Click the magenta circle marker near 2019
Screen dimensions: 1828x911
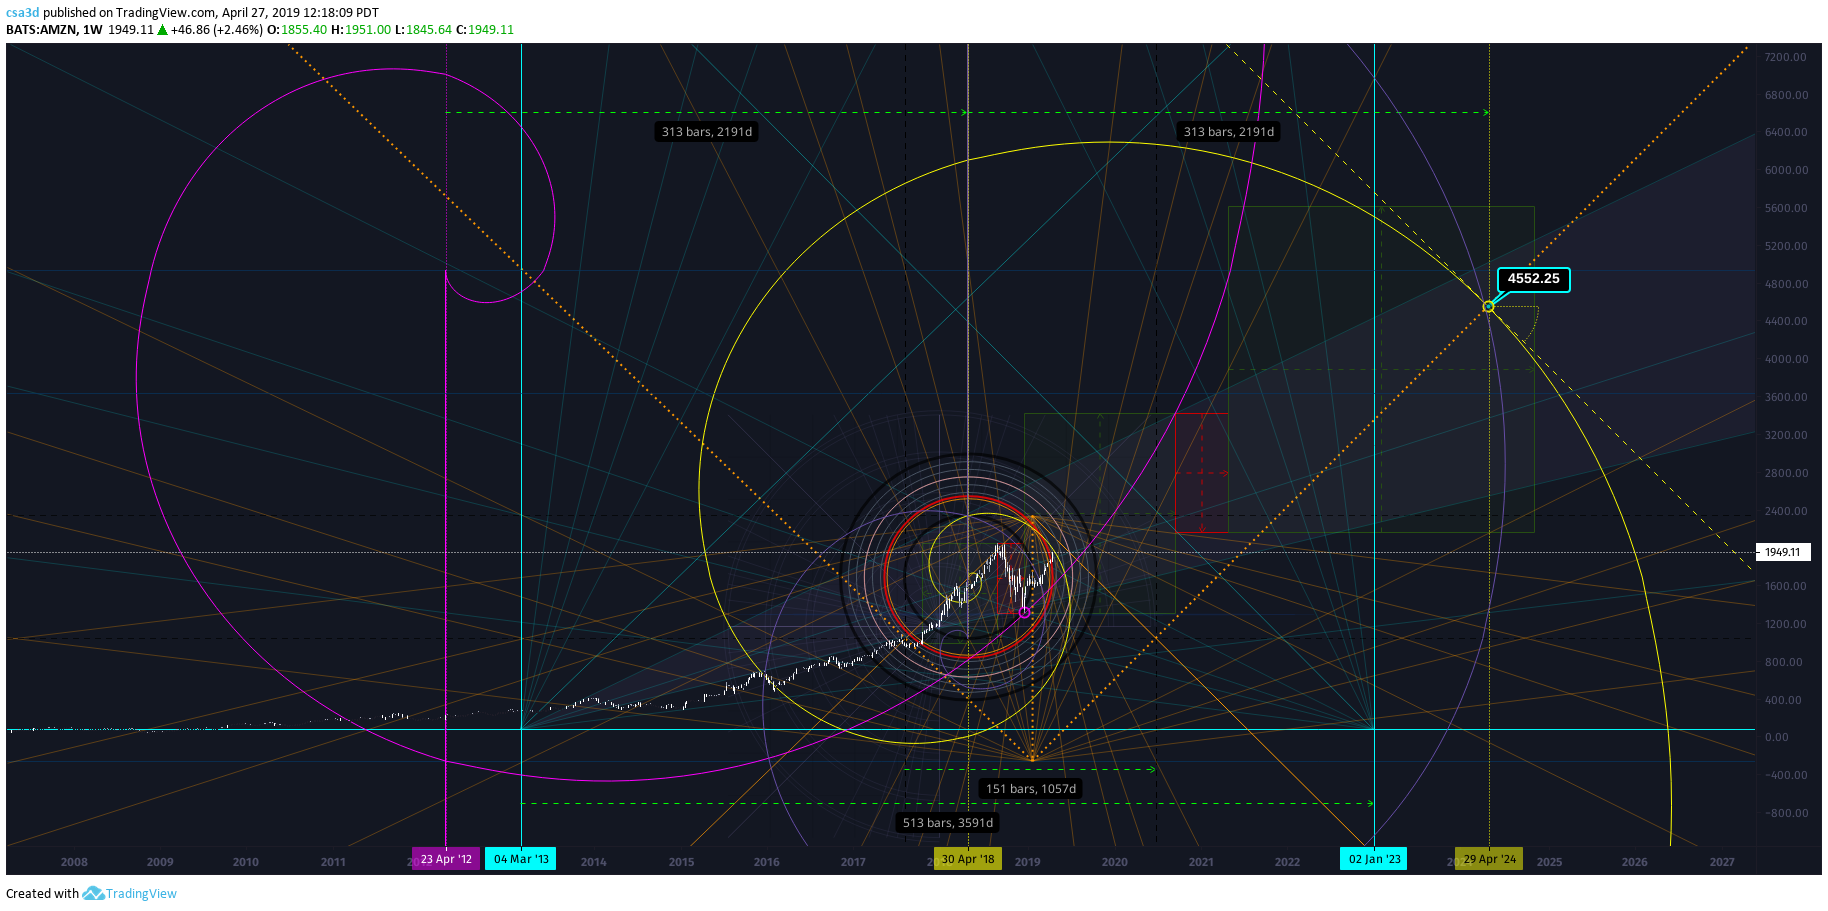[x=1025, y=612]
